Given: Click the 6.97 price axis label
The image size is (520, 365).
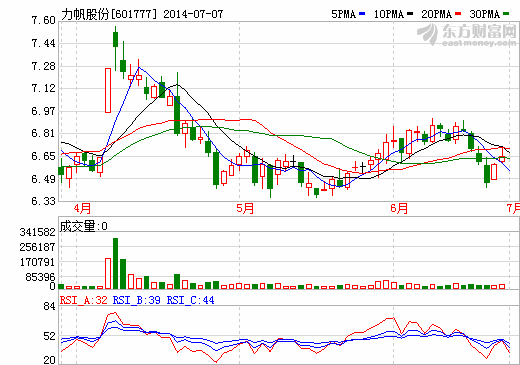Looking at the screenshot, I should tap(43, 111).
